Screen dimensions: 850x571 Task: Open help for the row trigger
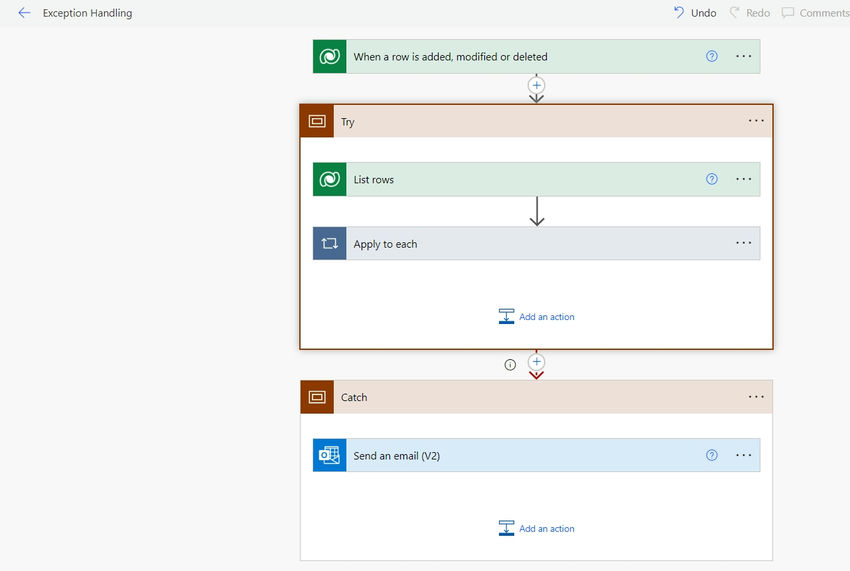[x=712, y=56]
